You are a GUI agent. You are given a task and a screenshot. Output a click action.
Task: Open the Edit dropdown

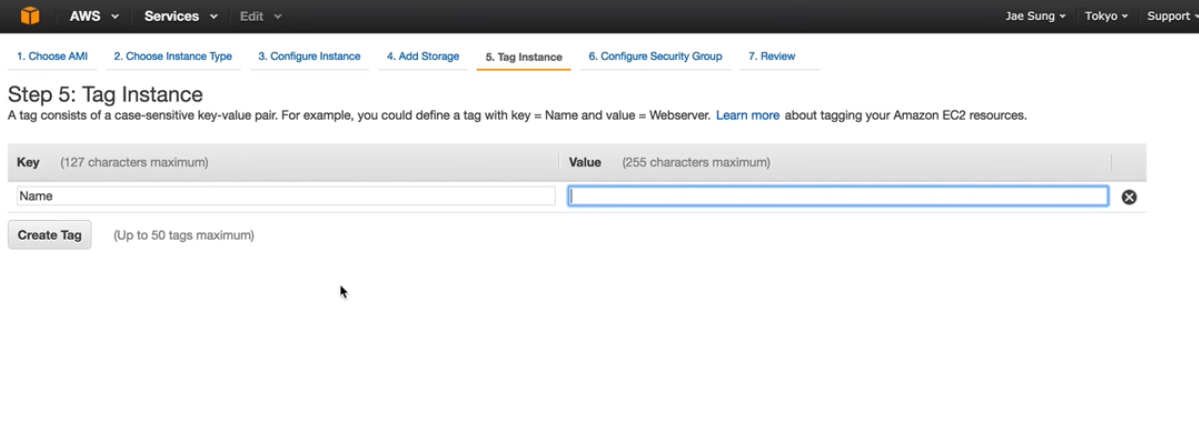(261, 16)
